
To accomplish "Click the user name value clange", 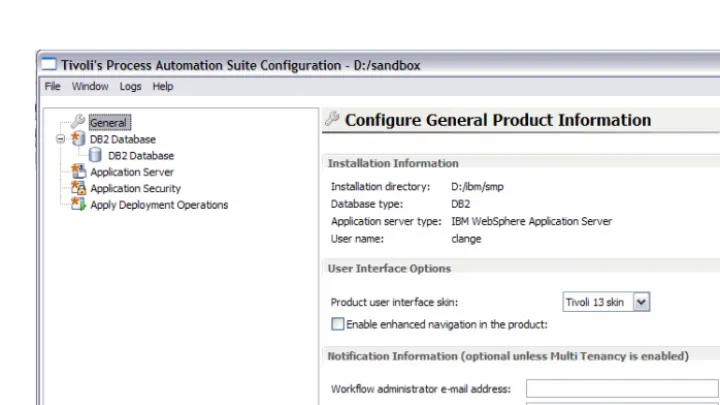I will [466, 239].
